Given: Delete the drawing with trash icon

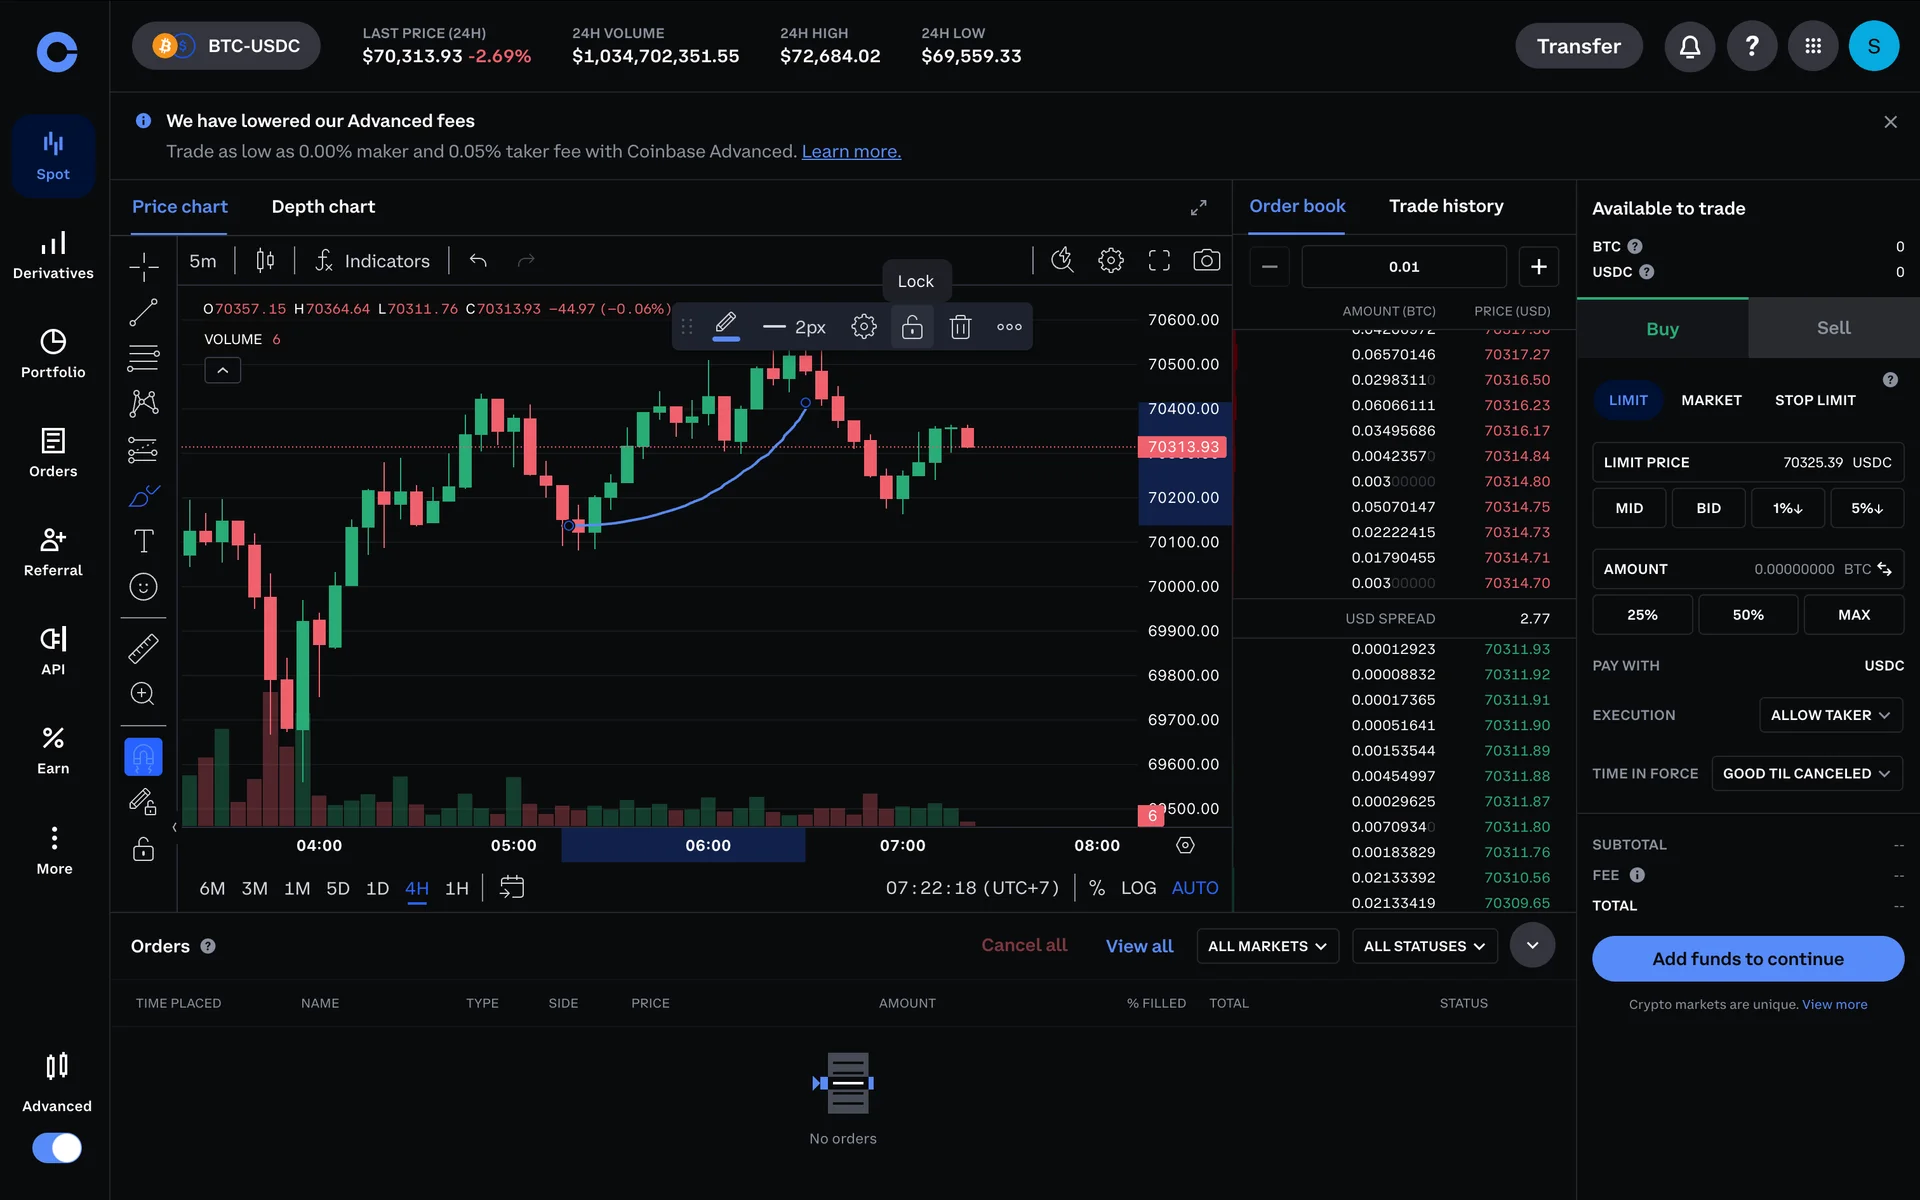Looking at the screenshot, I should point(960,327).
